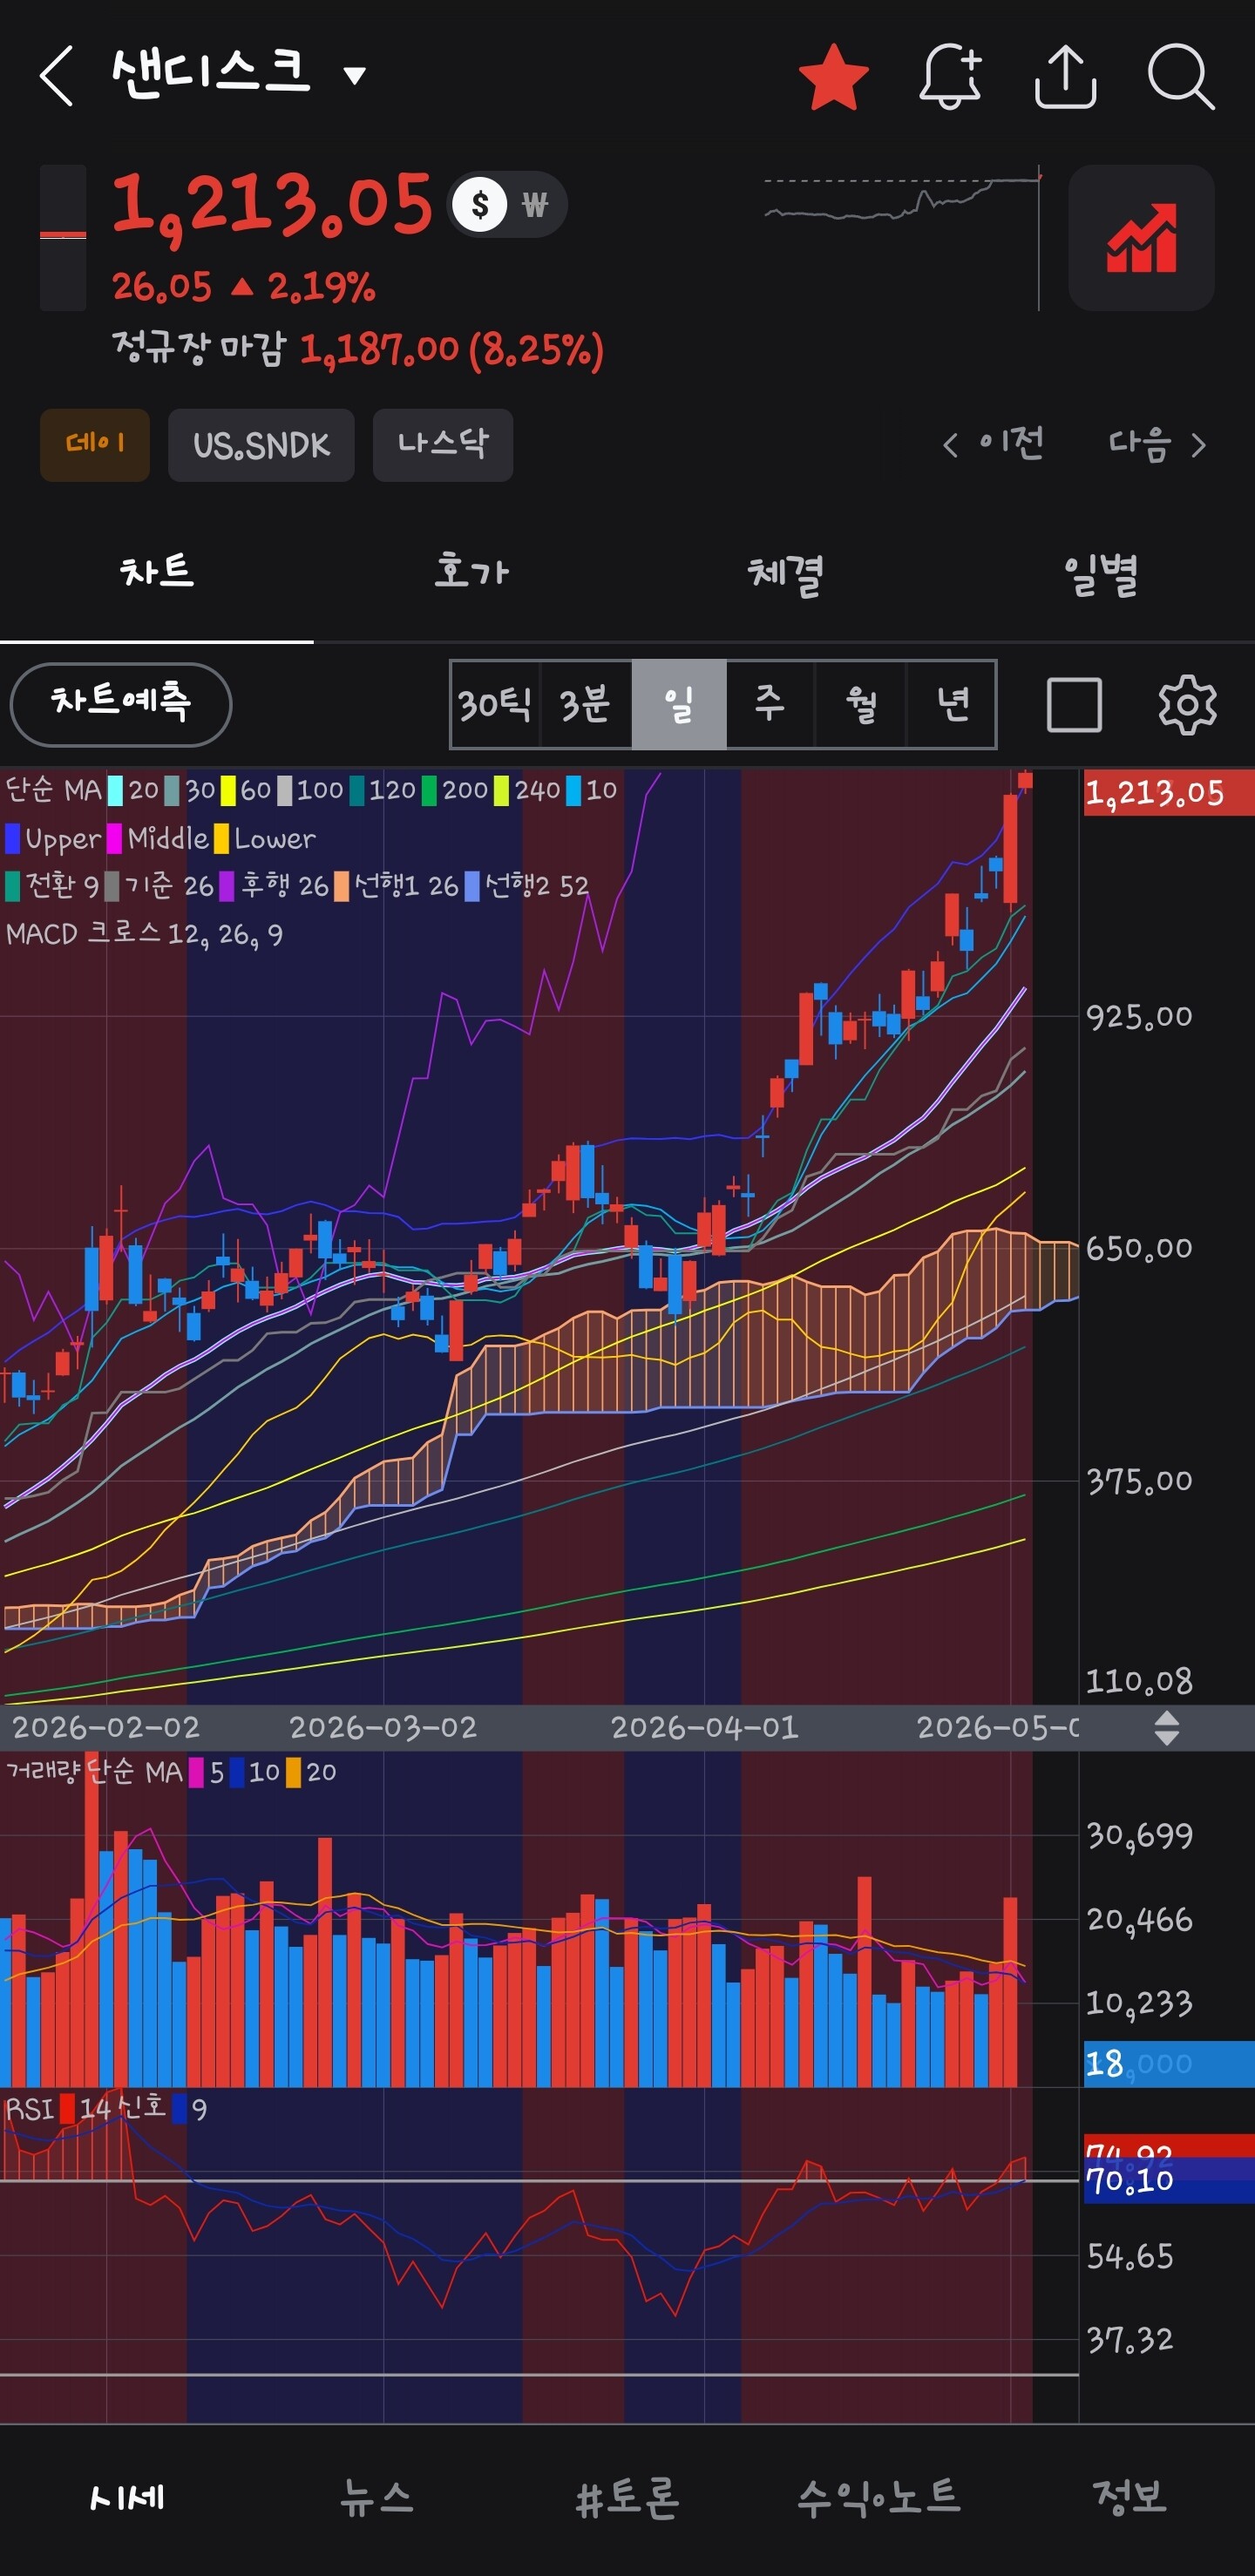Tap the fullscreen square icon

click(x=1074, y=704)
